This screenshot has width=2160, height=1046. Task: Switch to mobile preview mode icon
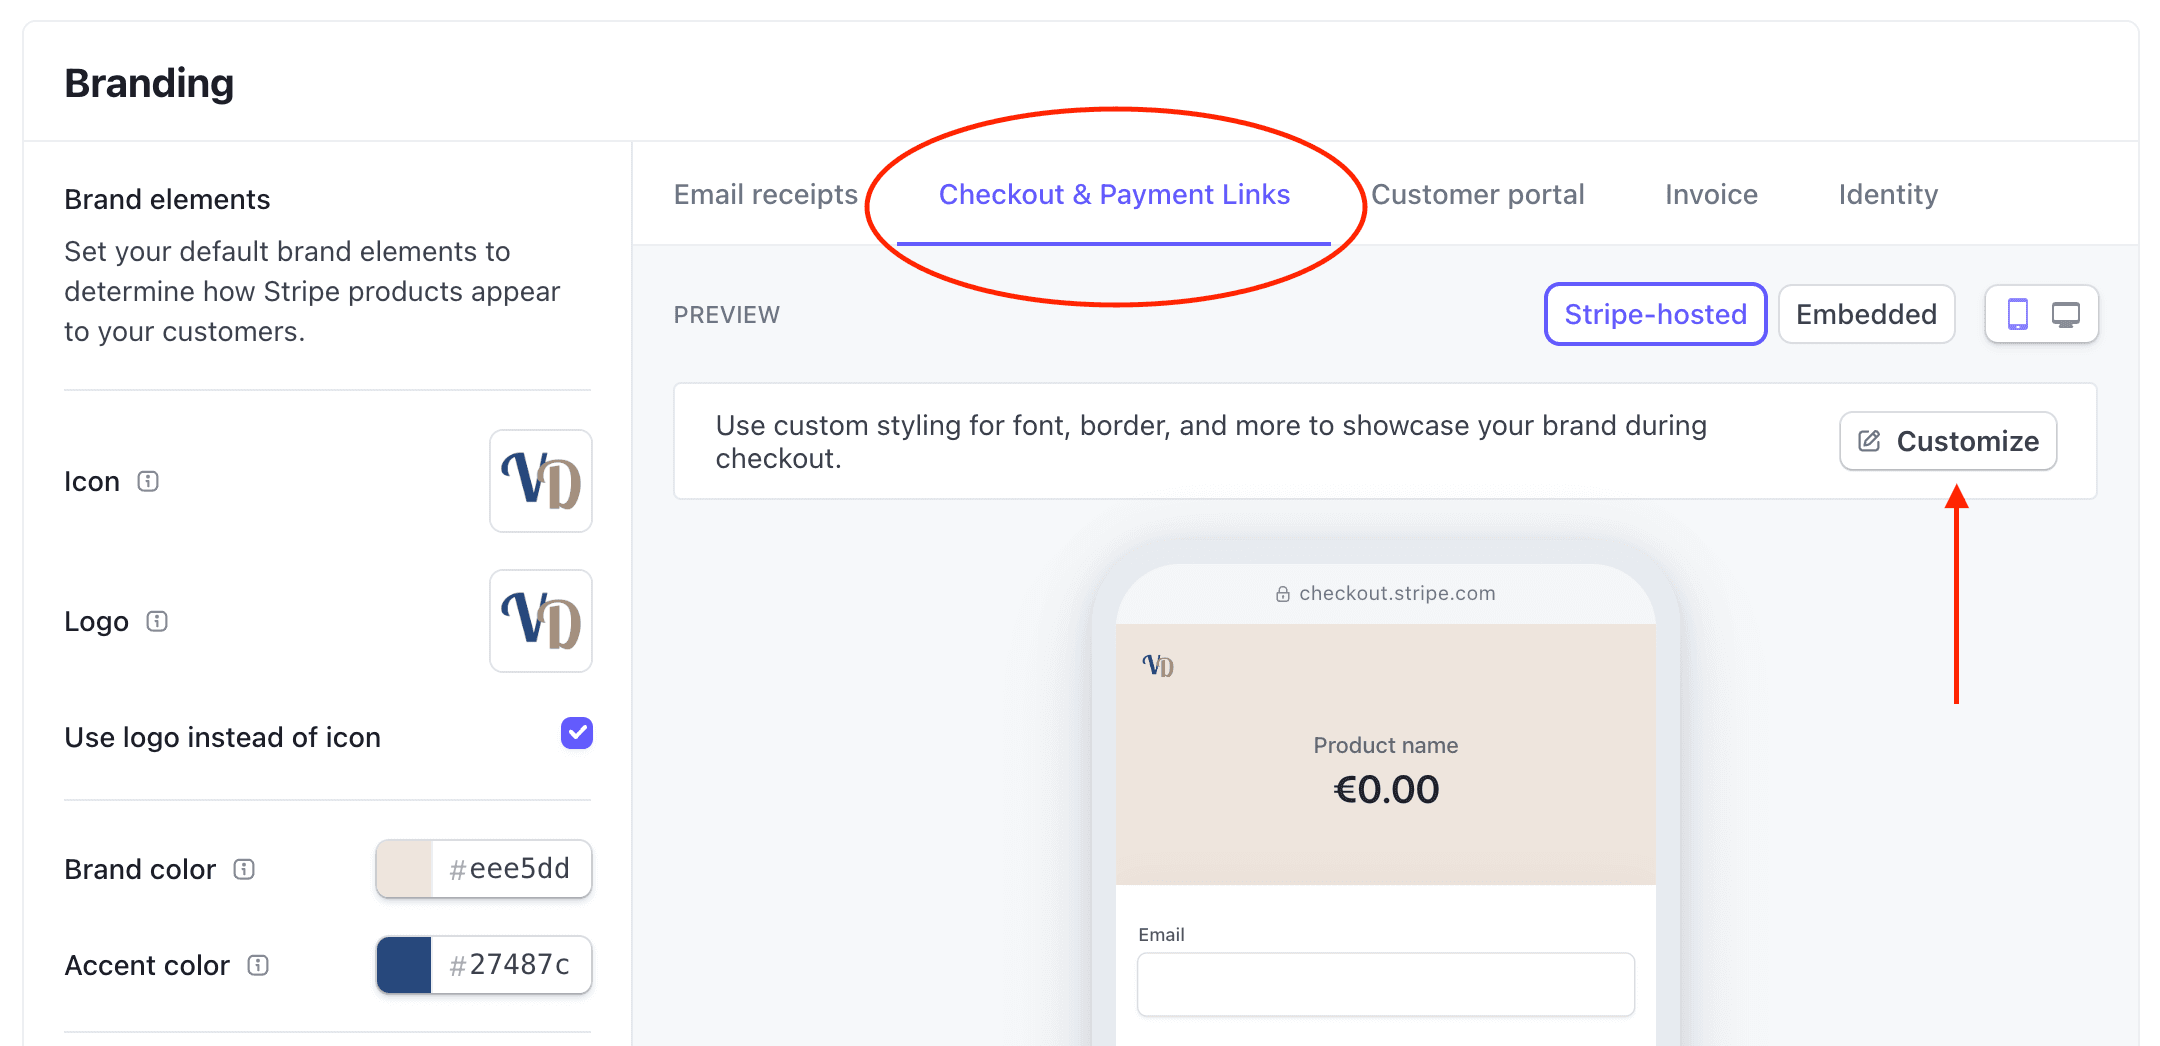2018,313
